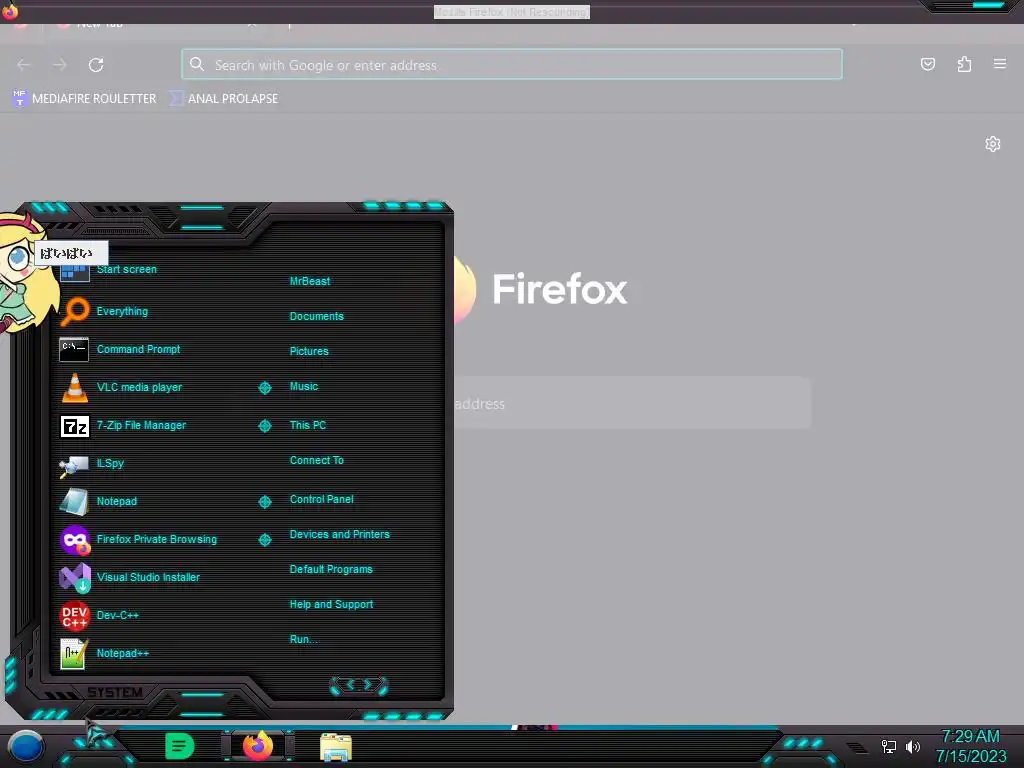The width and height of the screenshot is (1024, 768).
Task: Launch Dev-C++ icon
Action: [x=74, y=615]
